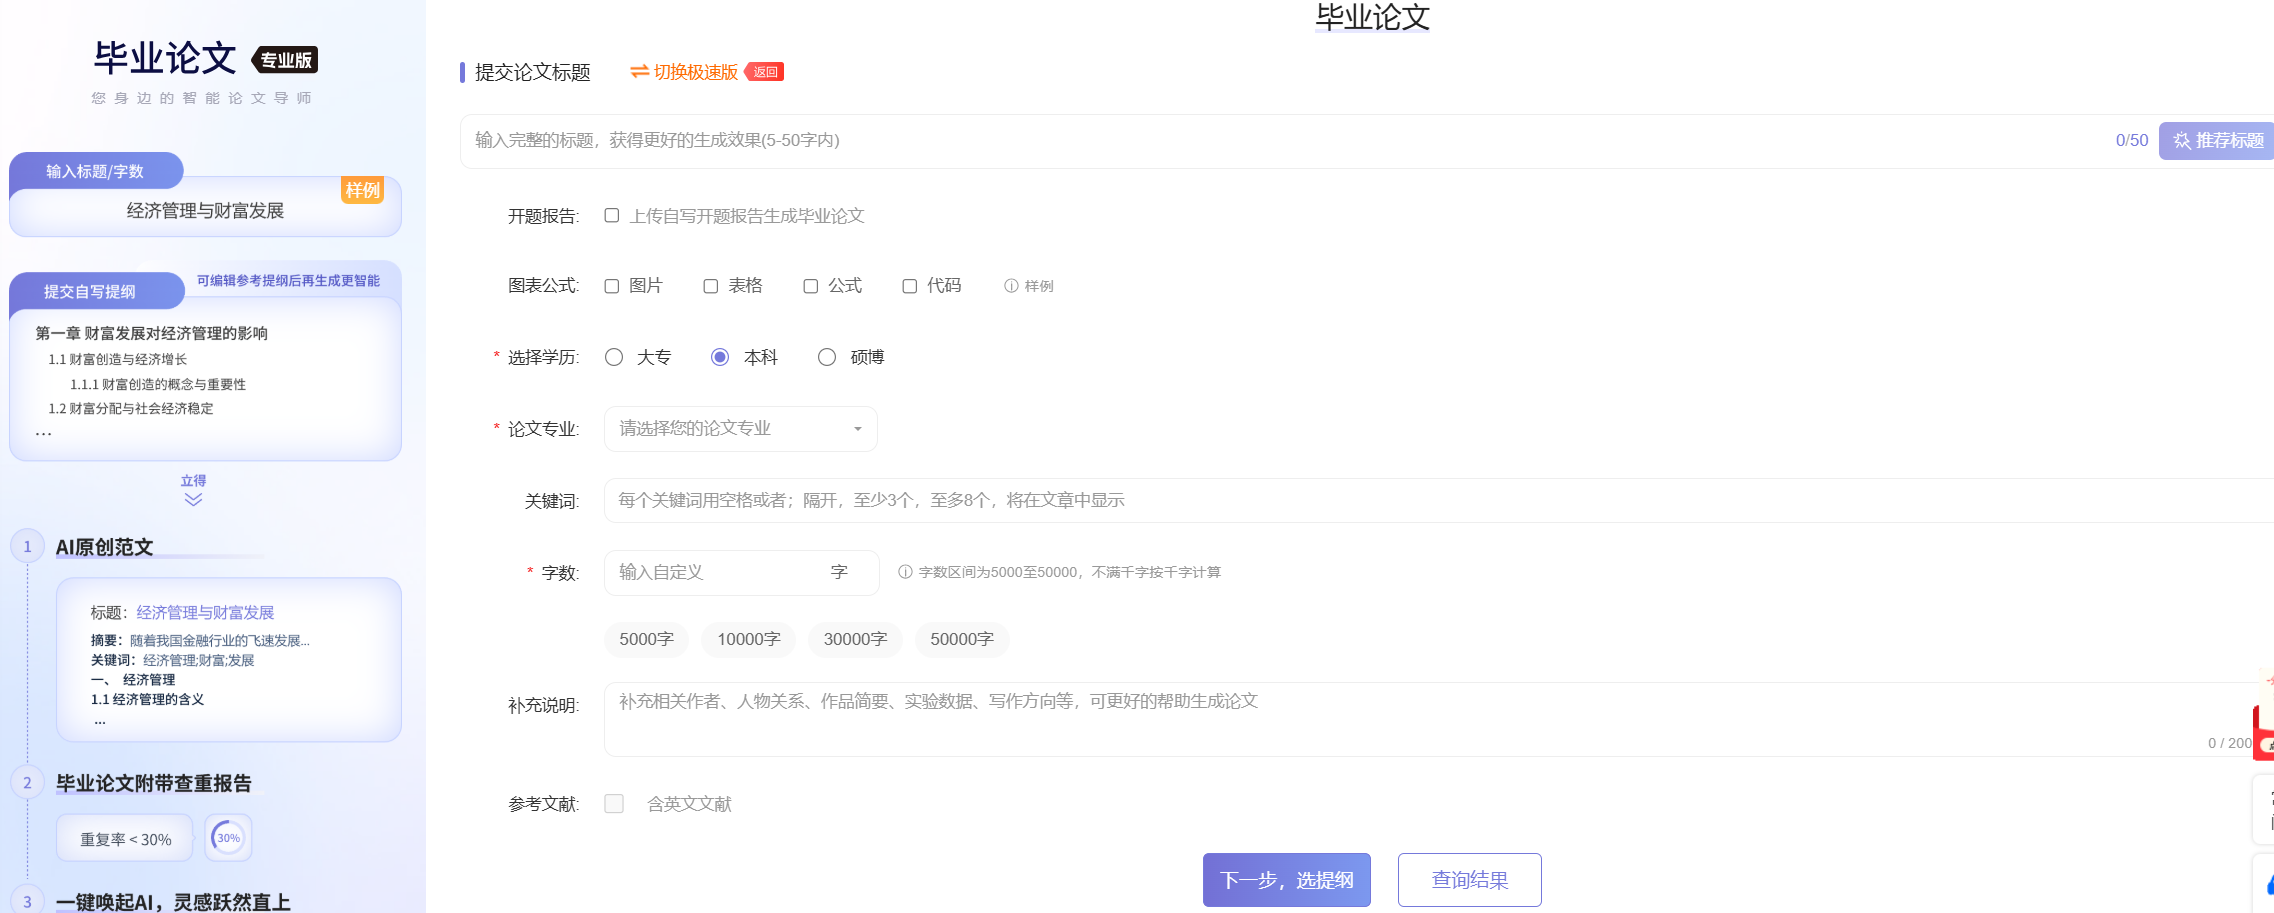The width and height of the screenshot is (2274, 913).
Task: Choose the 大专 education radio option
Action: tap(614, 357)
